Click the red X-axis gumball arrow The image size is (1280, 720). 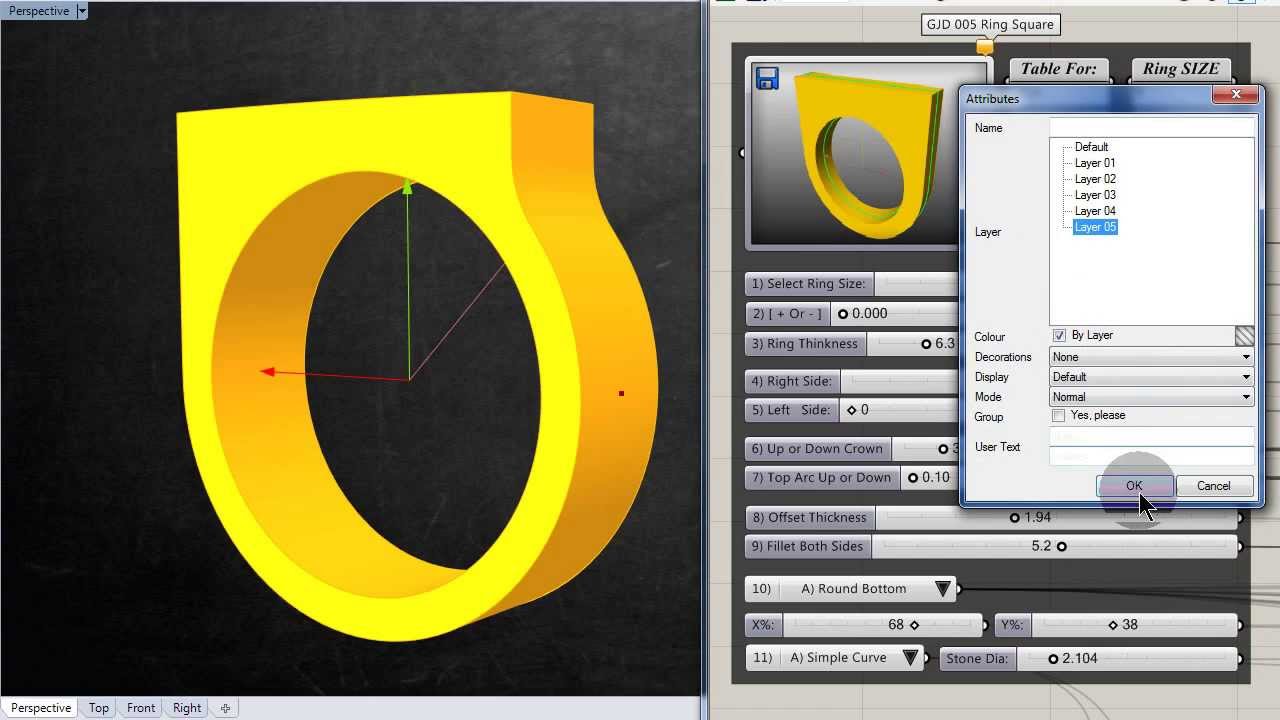pos(267,372)
